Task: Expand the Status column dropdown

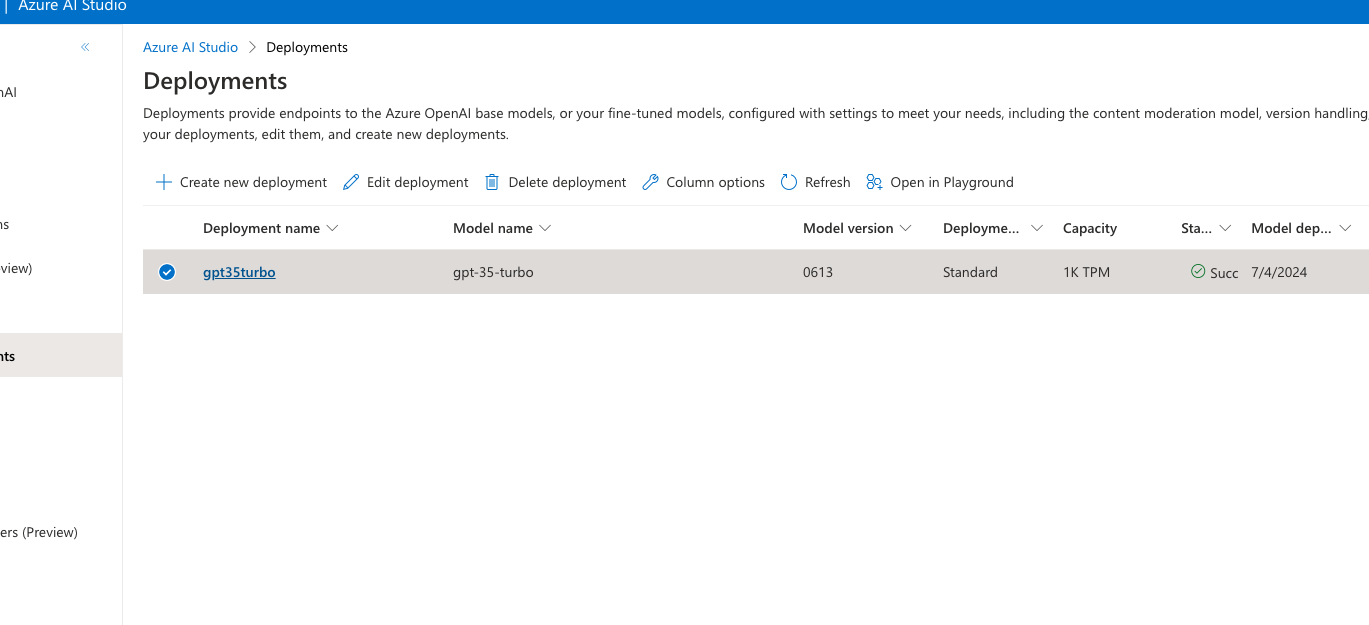Action: [1227, 228]
